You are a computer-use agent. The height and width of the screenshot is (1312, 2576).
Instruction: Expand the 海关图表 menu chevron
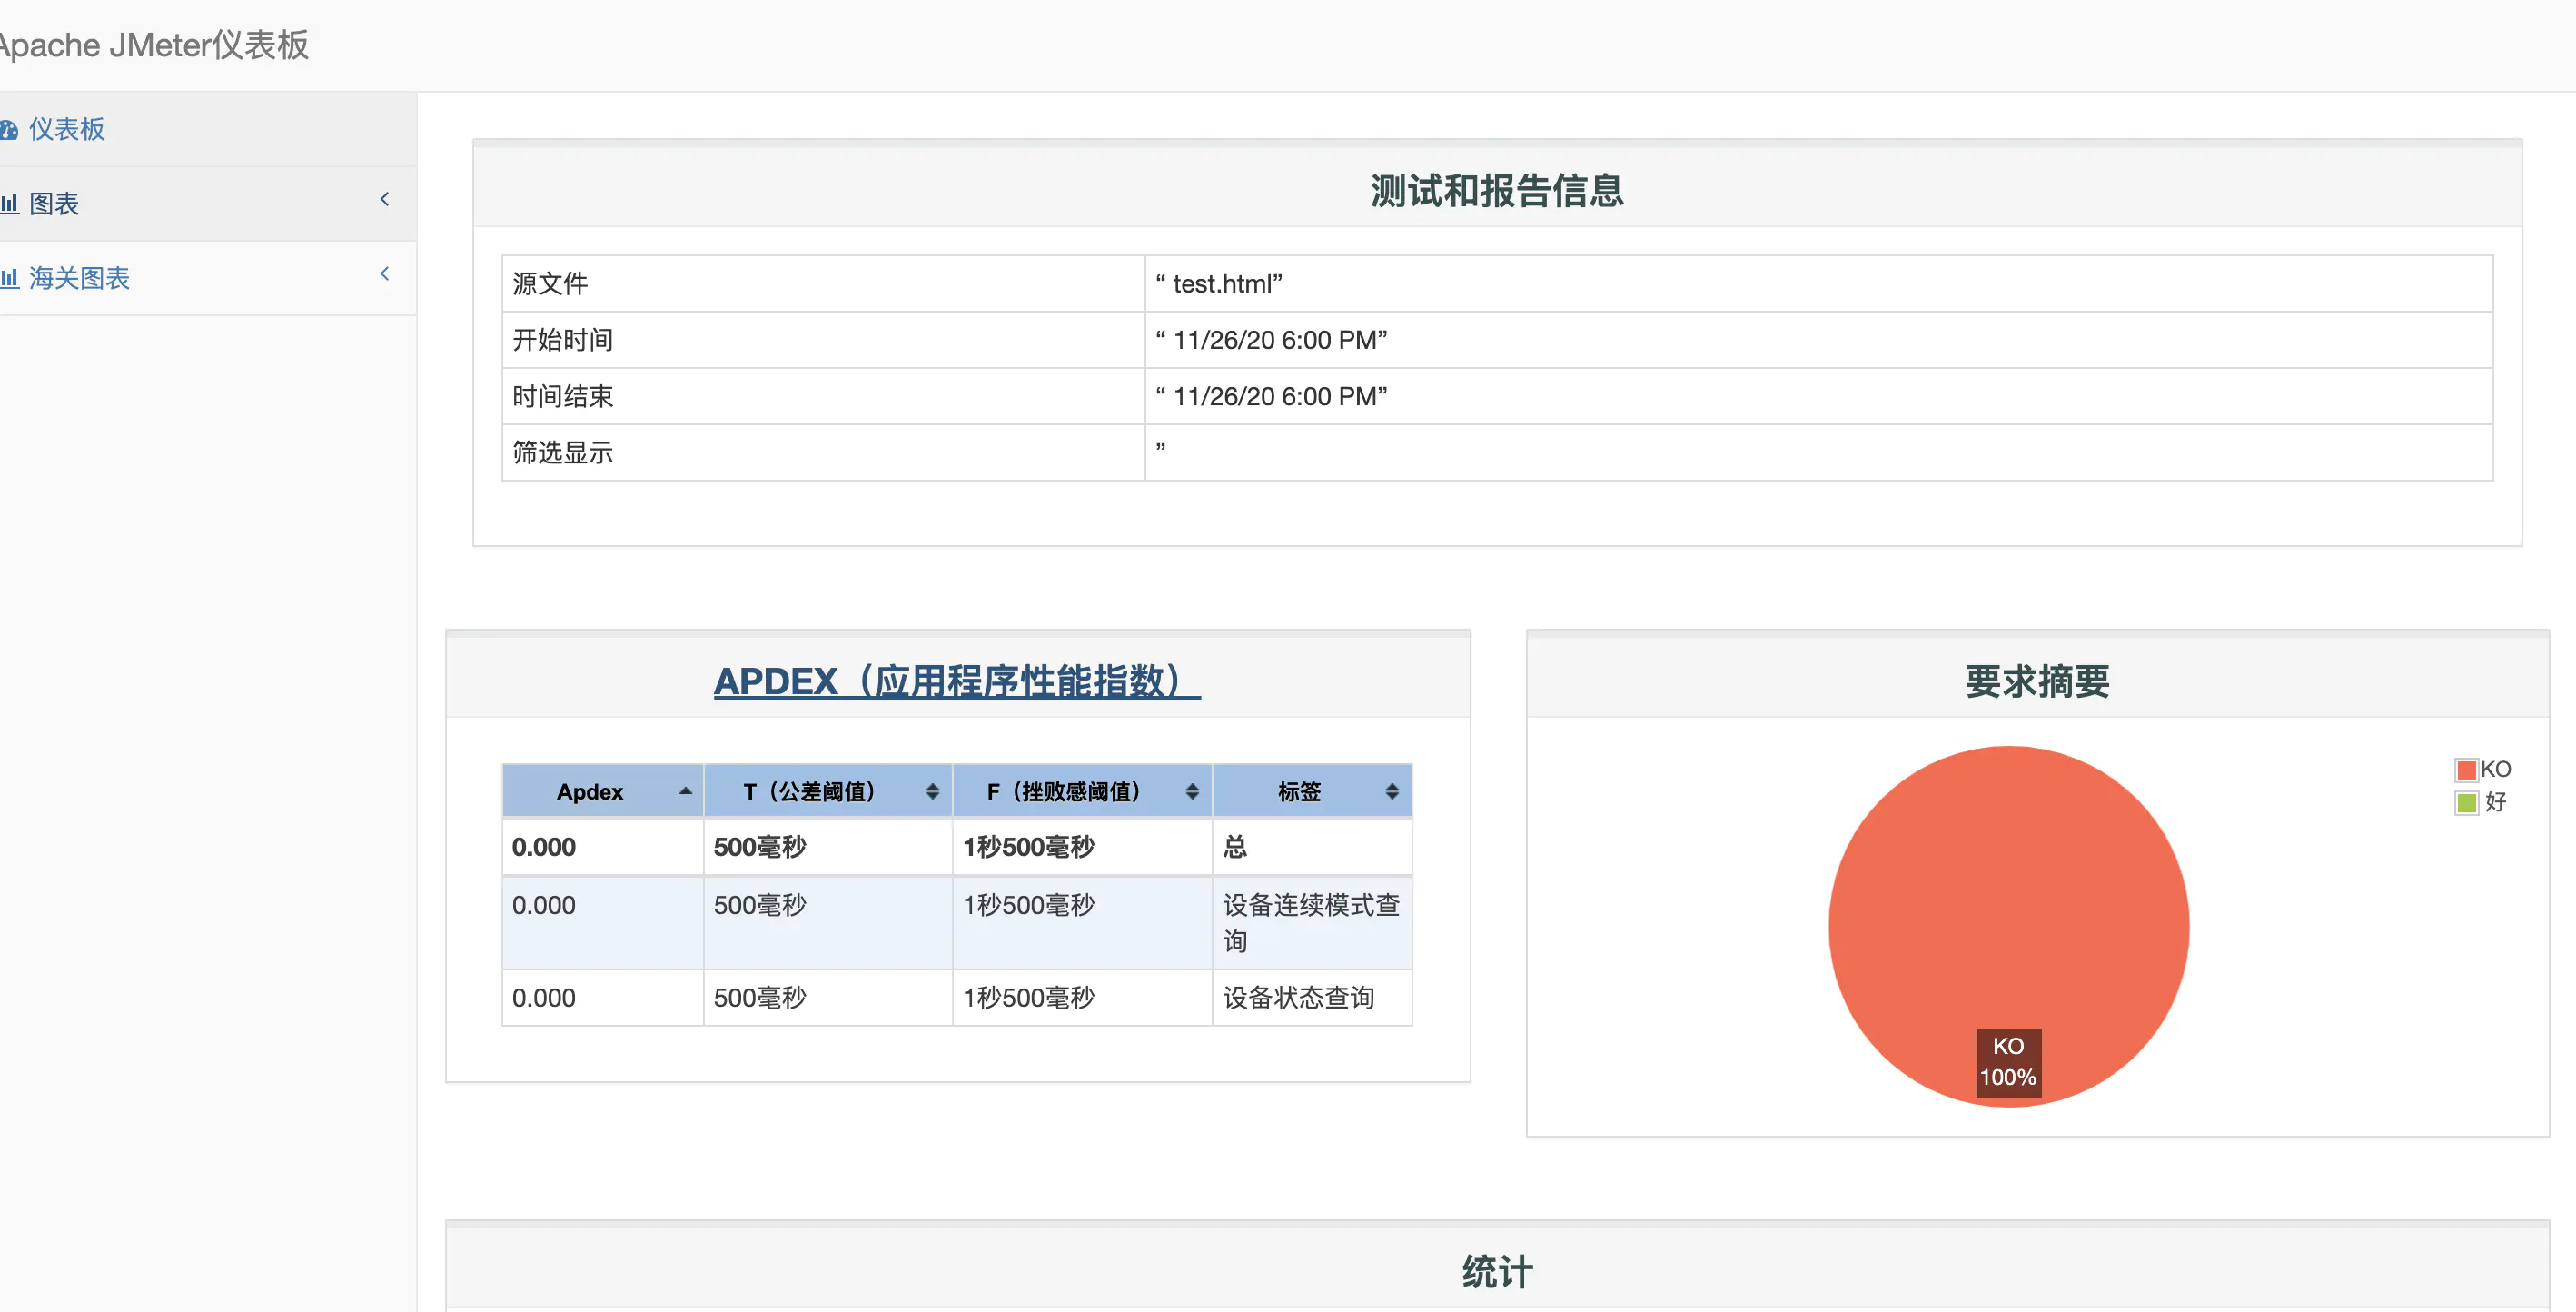tap(384, 274)
